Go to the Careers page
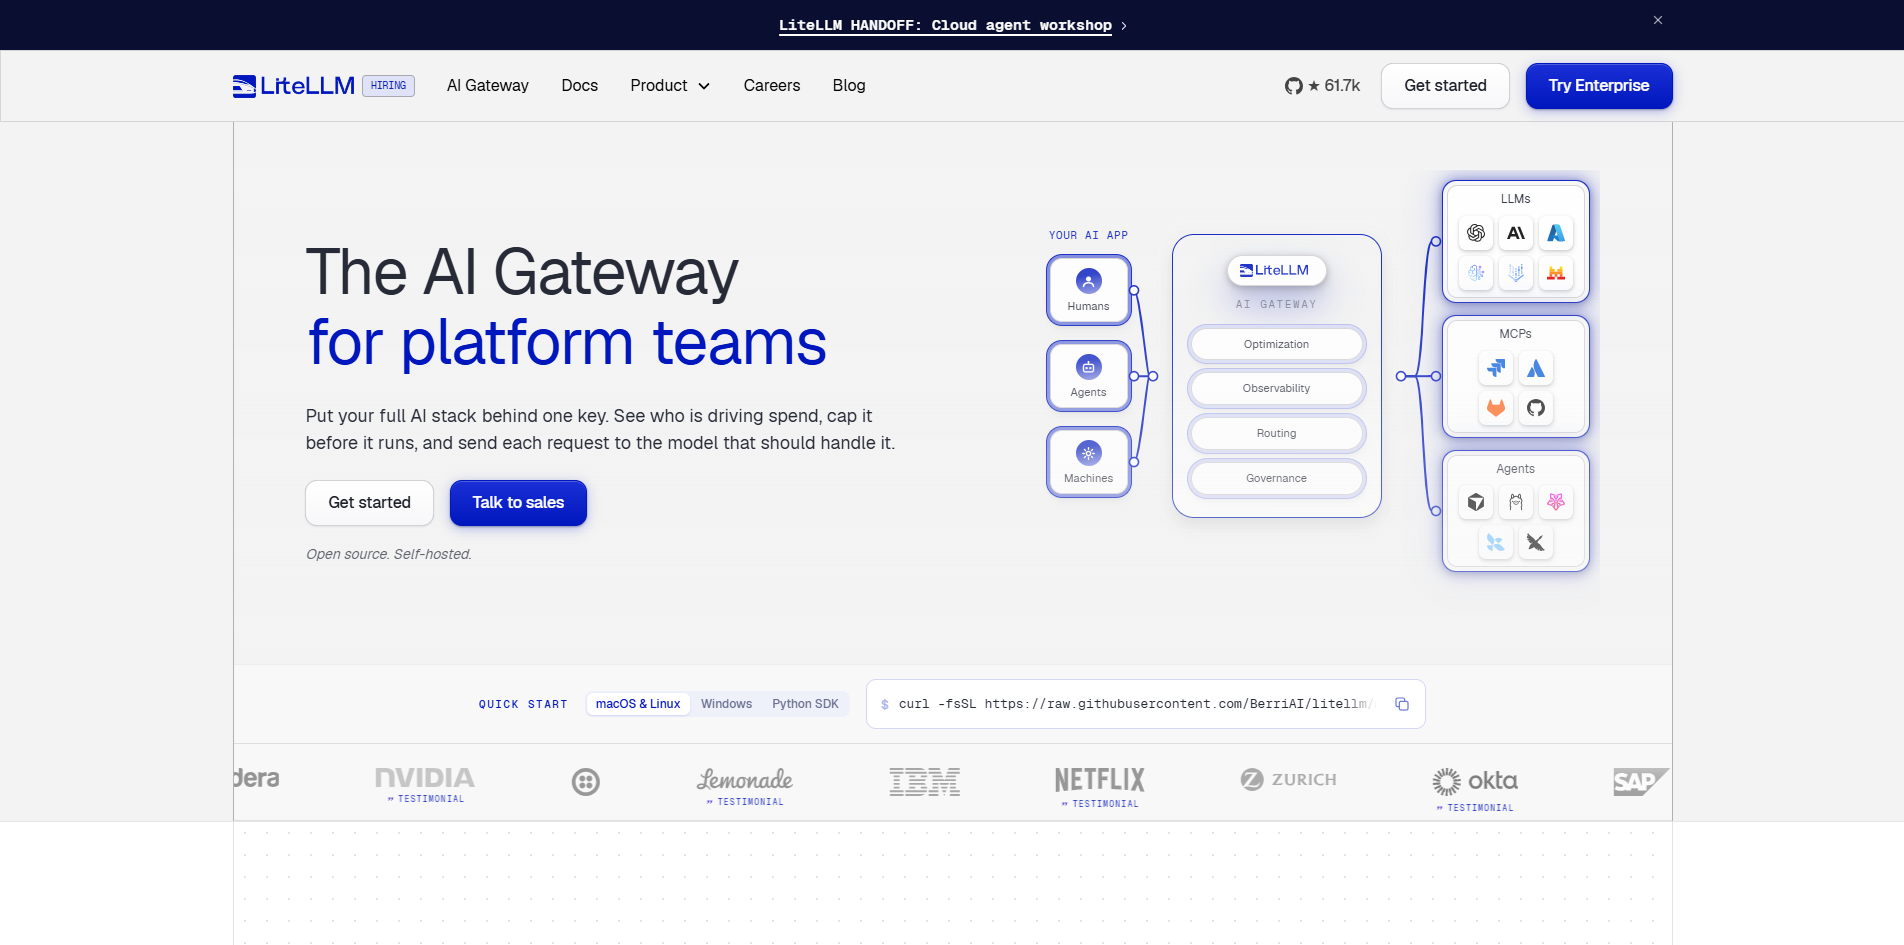The image size is (1904, 945). coord(772,86)
